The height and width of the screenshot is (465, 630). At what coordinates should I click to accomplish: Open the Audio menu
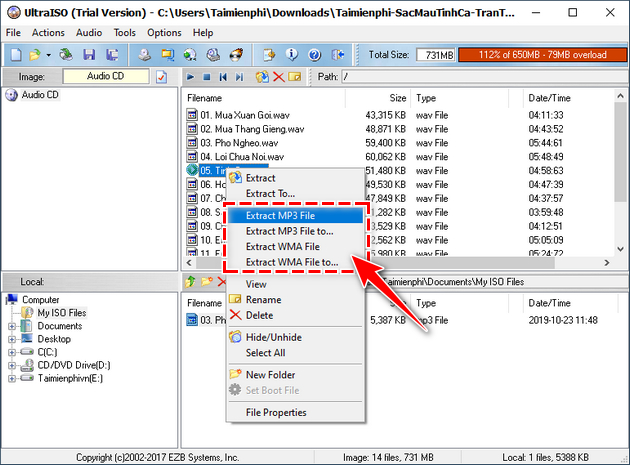[x=89, y=33]
